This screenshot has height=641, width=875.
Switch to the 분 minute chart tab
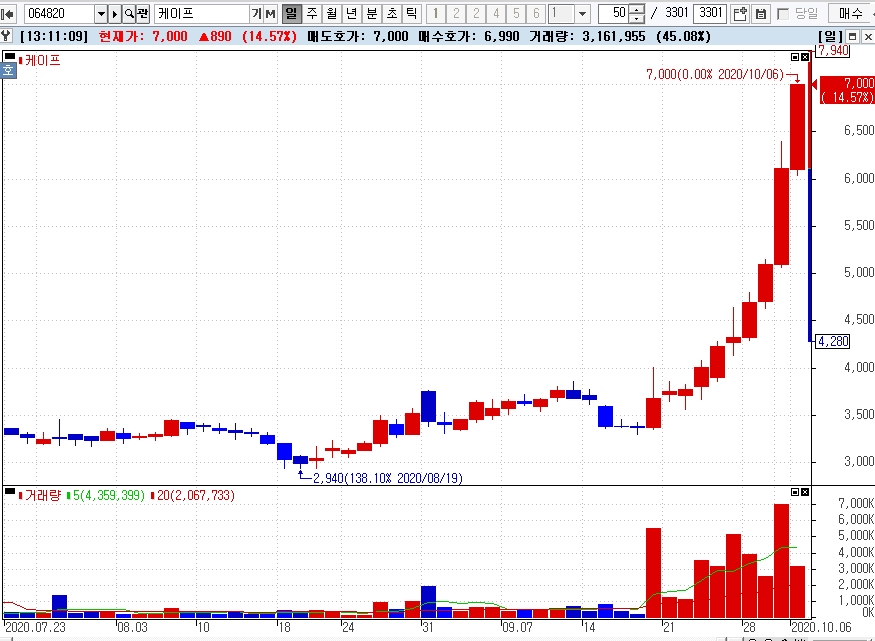[372, 13]
